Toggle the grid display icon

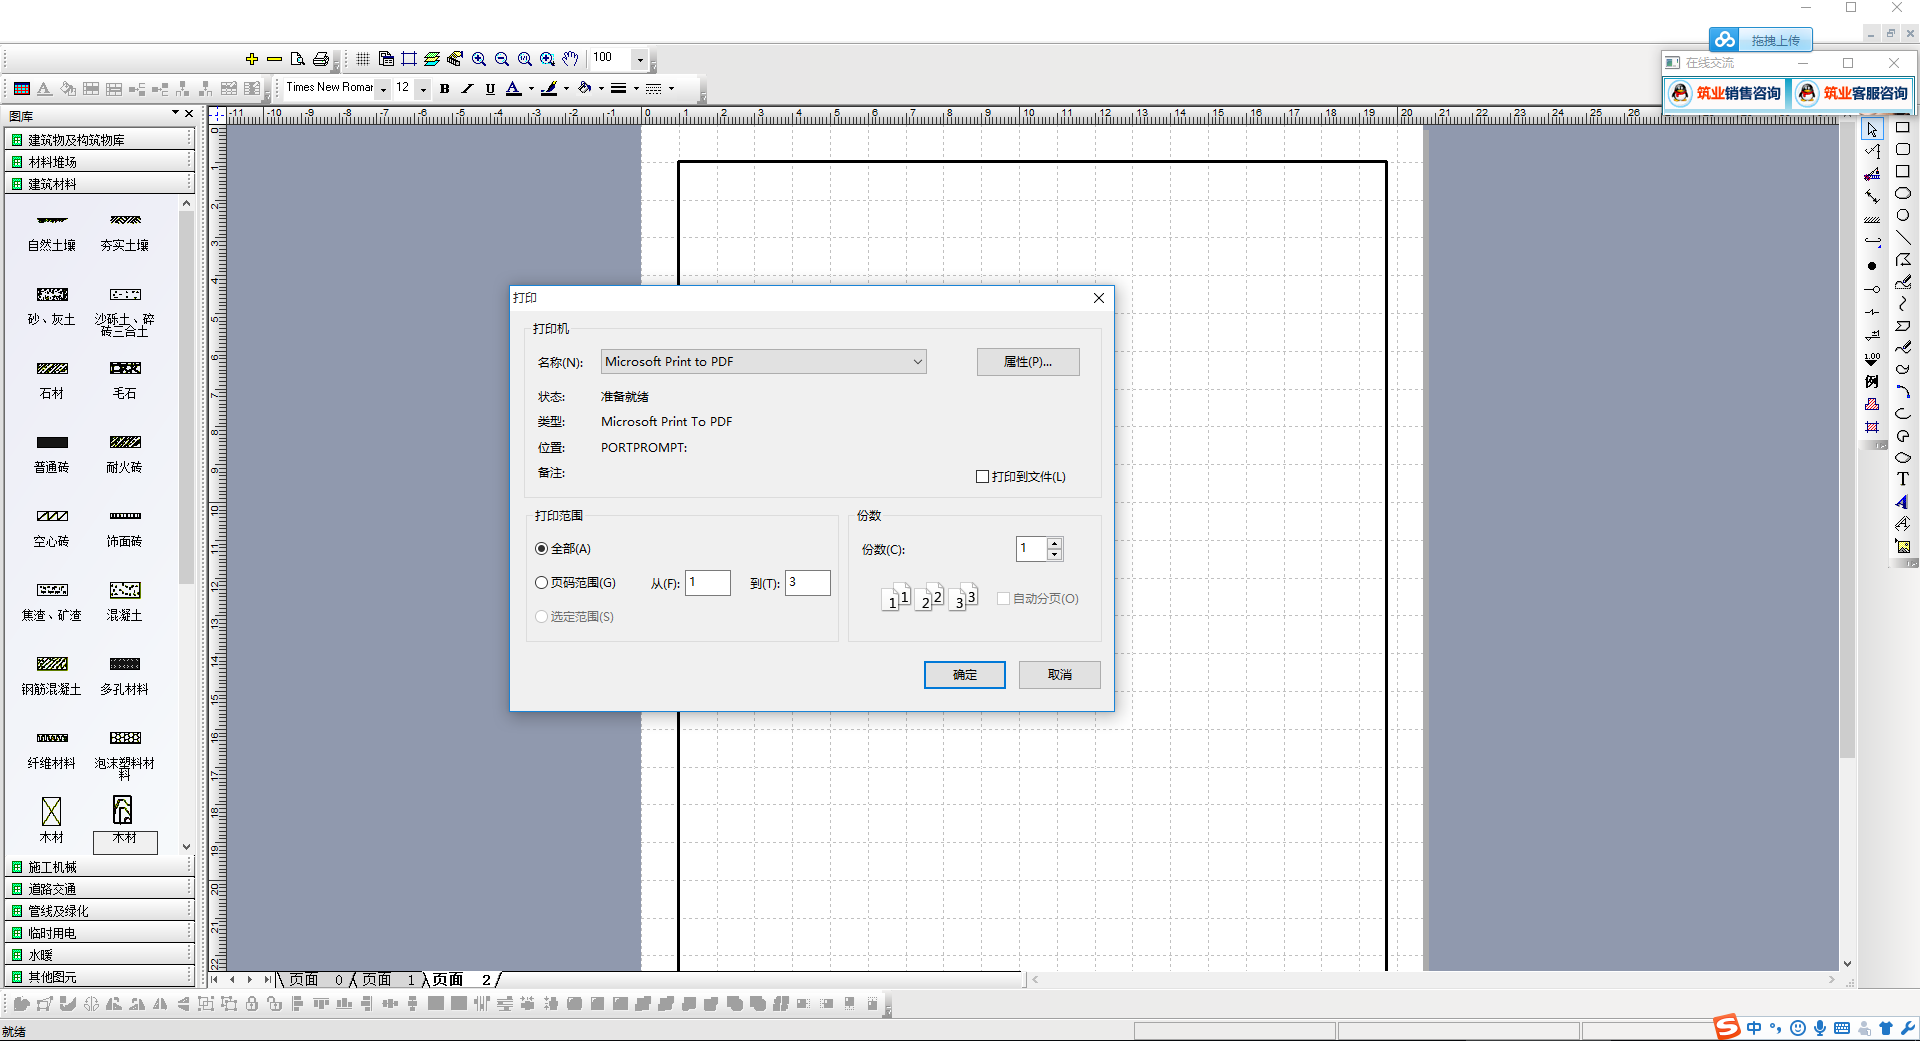tap(363, 59)
